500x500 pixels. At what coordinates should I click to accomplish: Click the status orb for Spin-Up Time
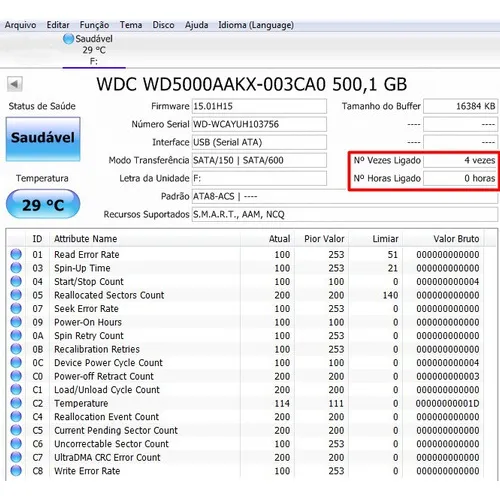point(16,268)
